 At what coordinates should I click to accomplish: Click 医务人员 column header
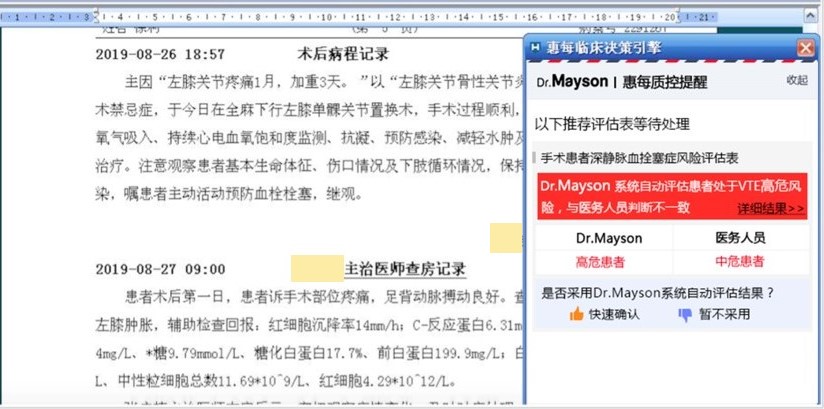point(740,238)
